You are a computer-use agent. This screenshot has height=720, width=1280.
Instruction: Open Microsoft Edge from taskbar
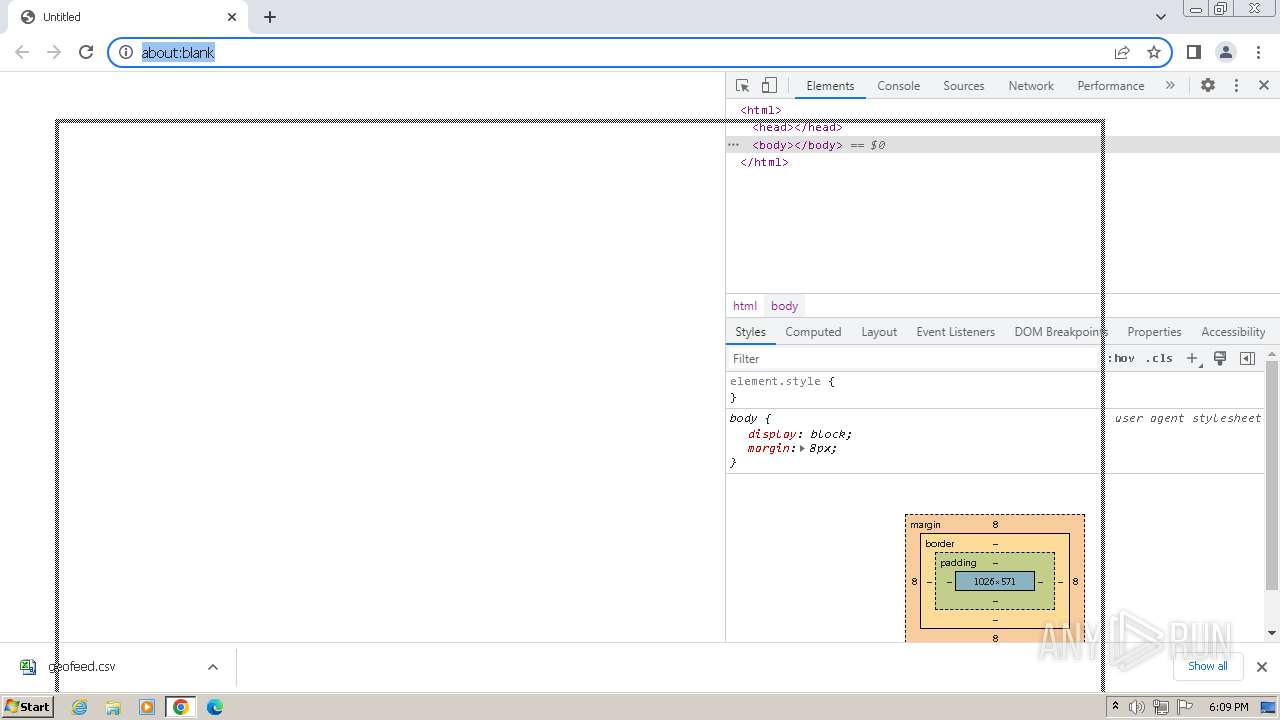pos(215,707)
